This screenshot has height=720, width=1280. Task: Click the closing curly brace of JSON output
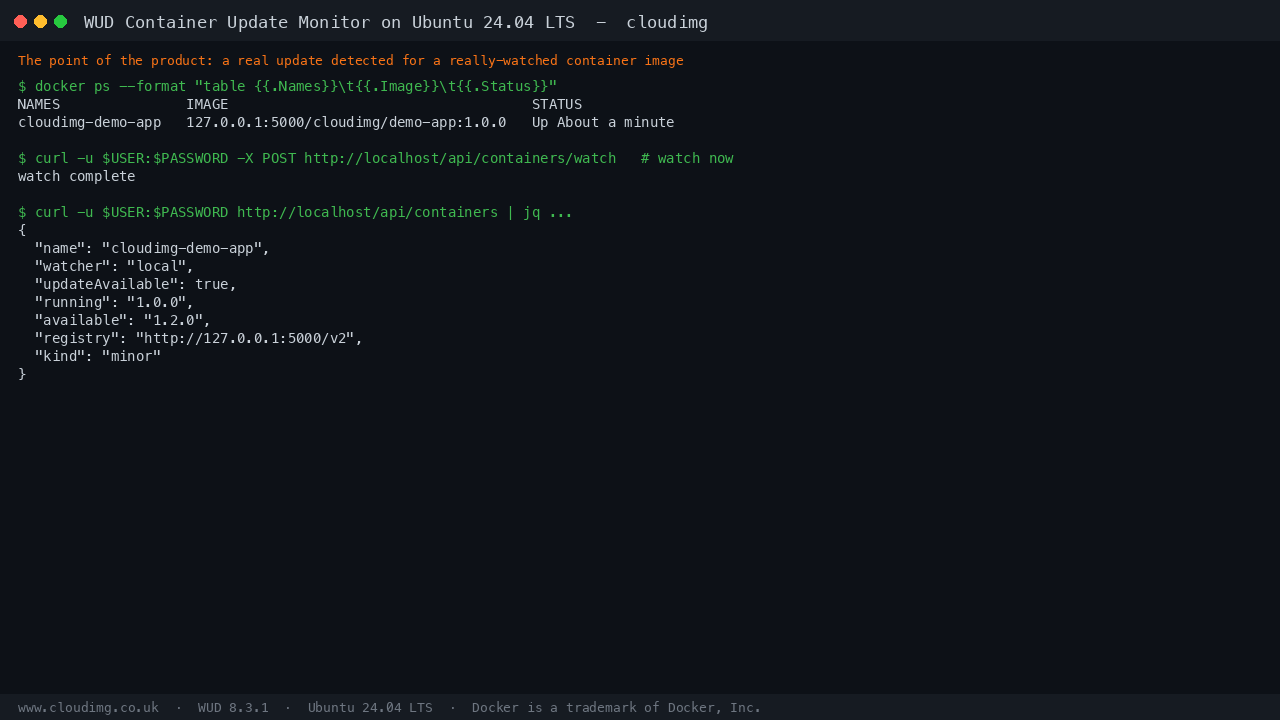point(22,374)
